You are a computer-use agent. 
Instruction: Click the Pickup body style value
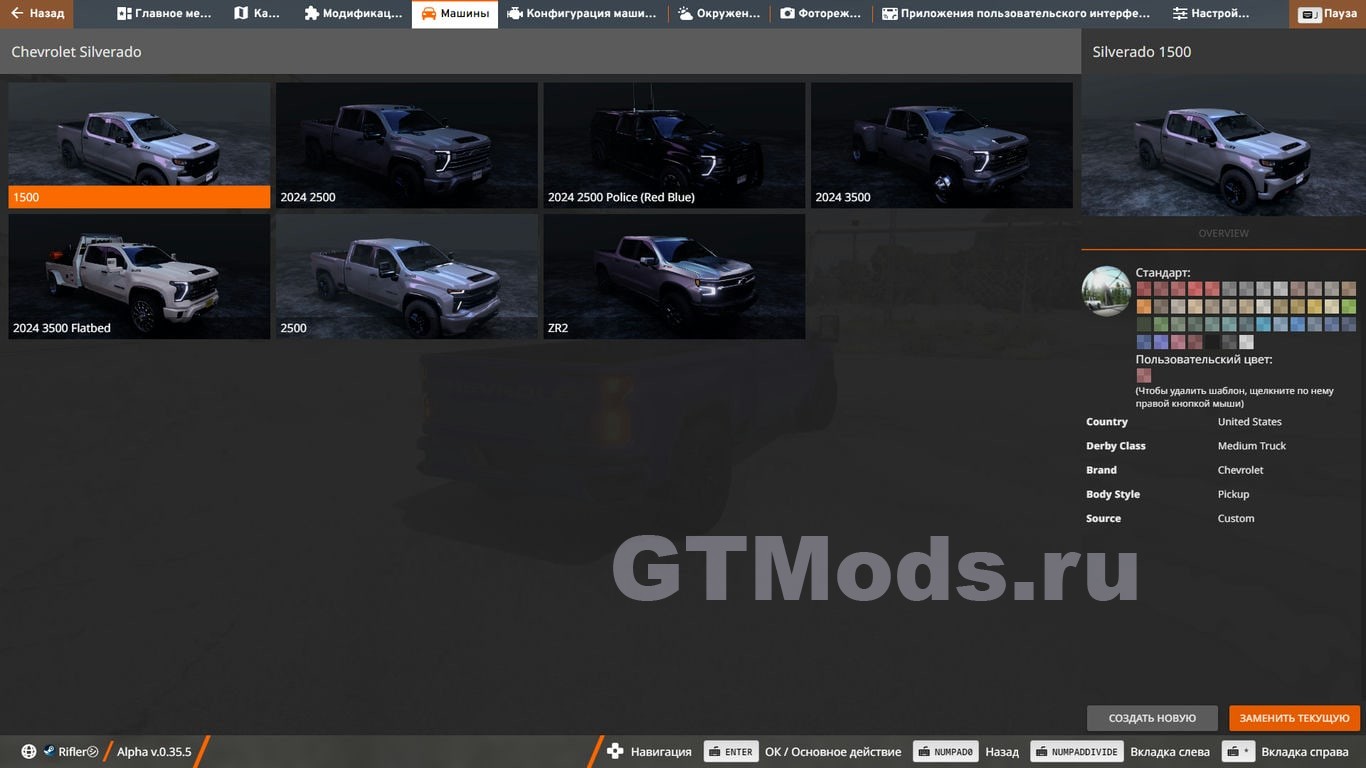1234,494
